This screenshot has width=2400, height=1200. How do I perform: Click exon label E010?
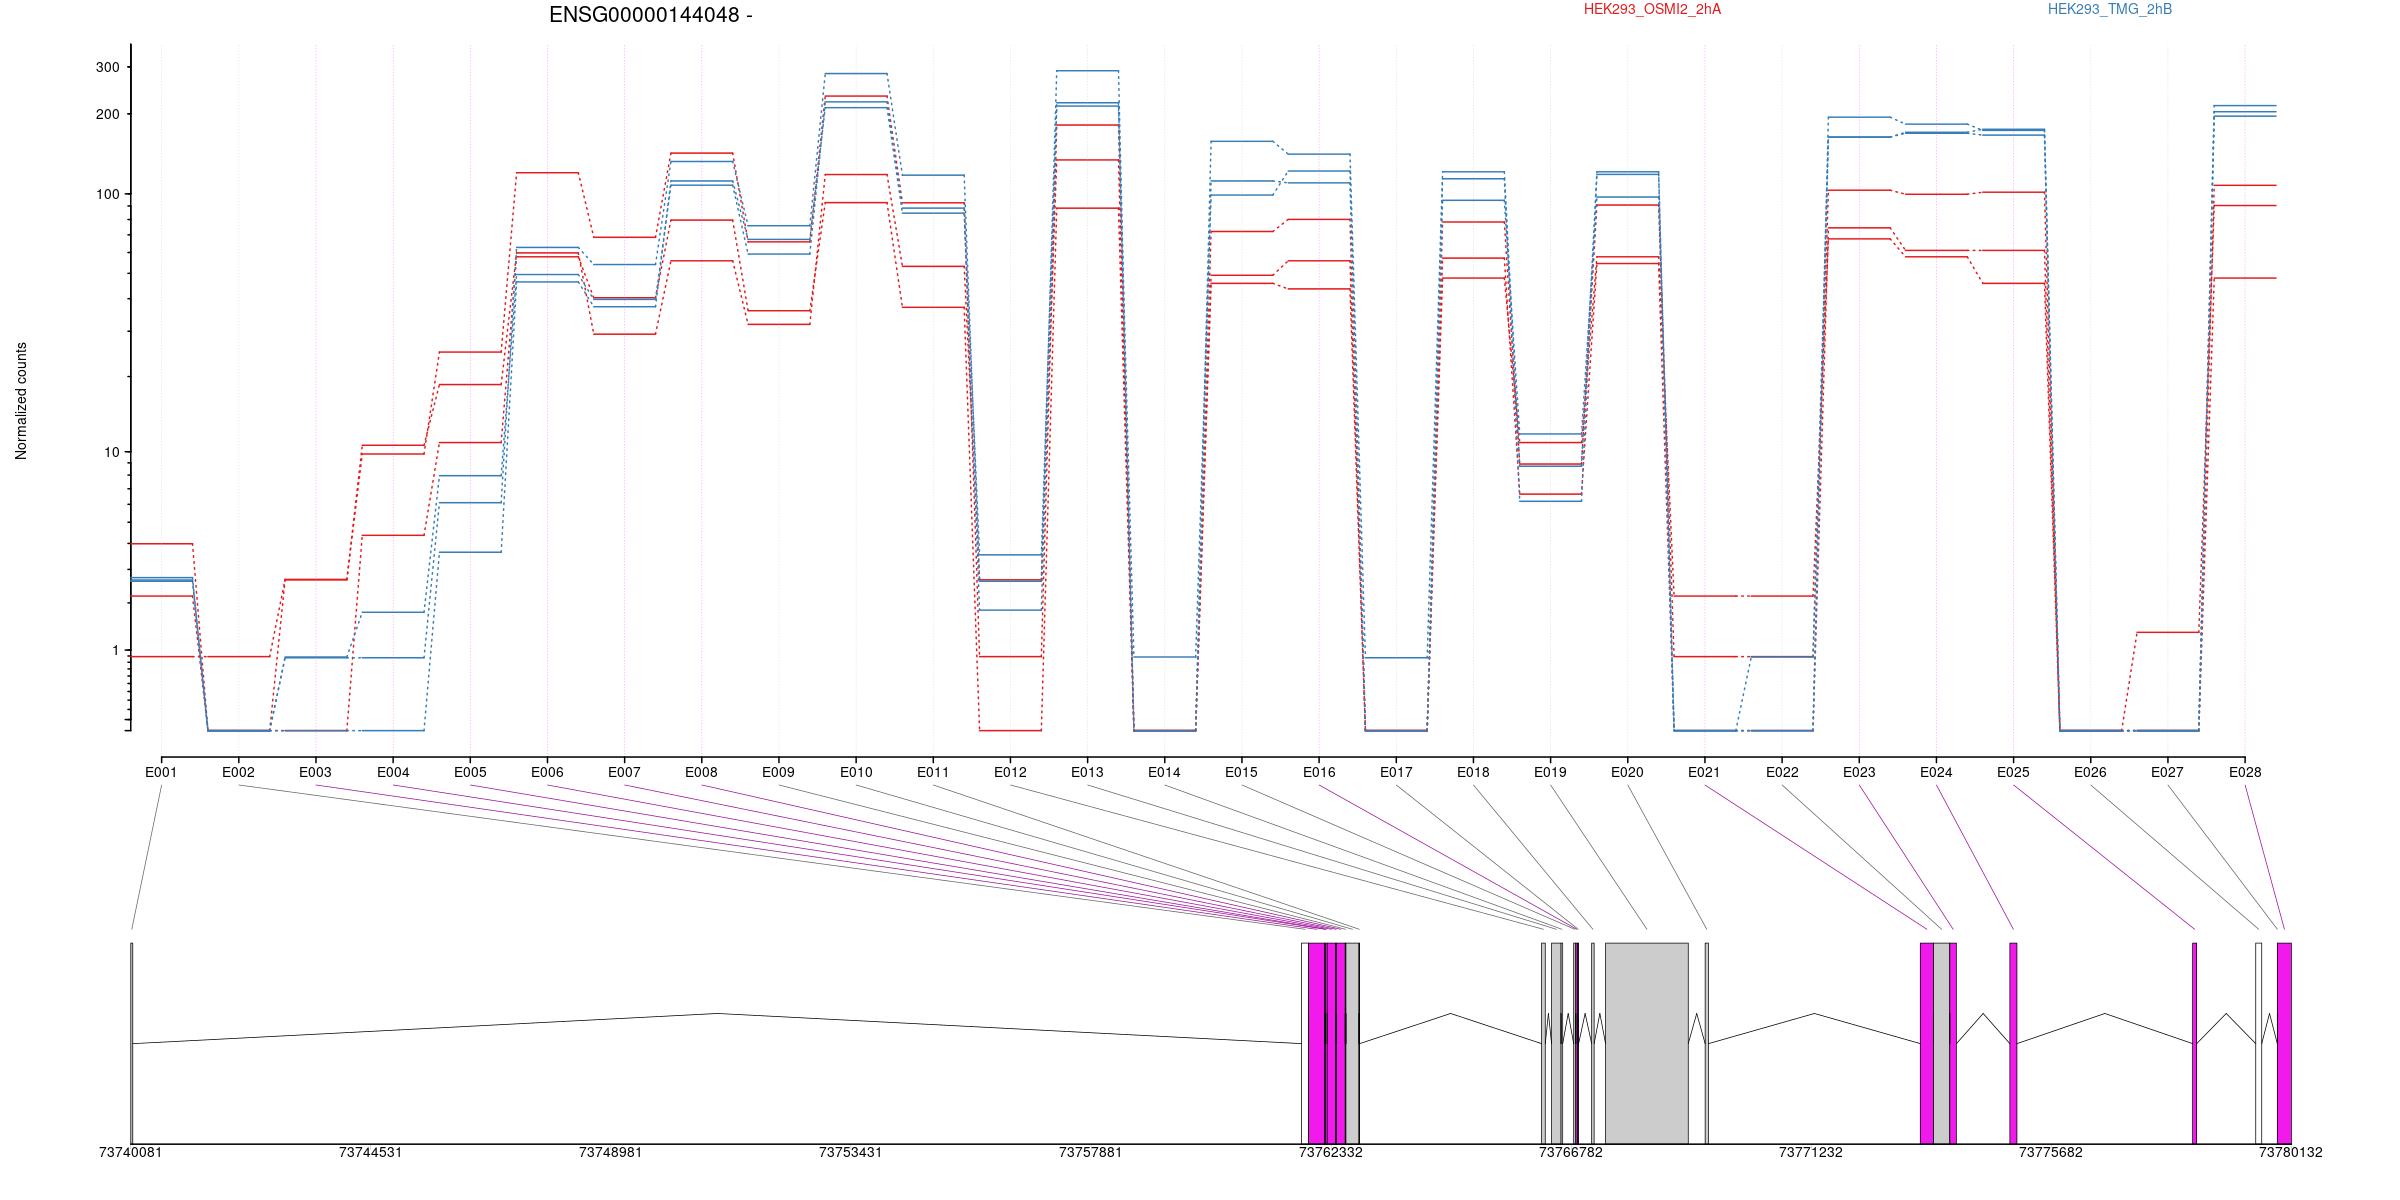click(856, 772)
